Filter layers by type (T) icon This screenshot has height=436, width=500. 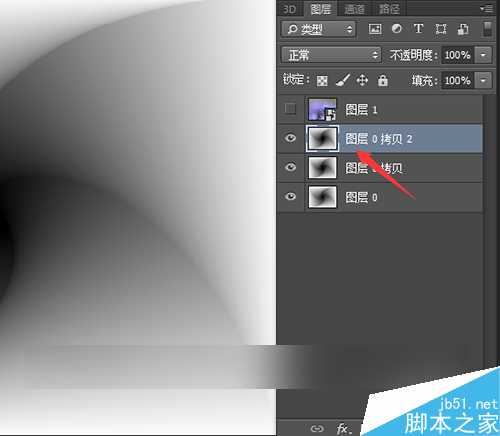tap(418, 29)
